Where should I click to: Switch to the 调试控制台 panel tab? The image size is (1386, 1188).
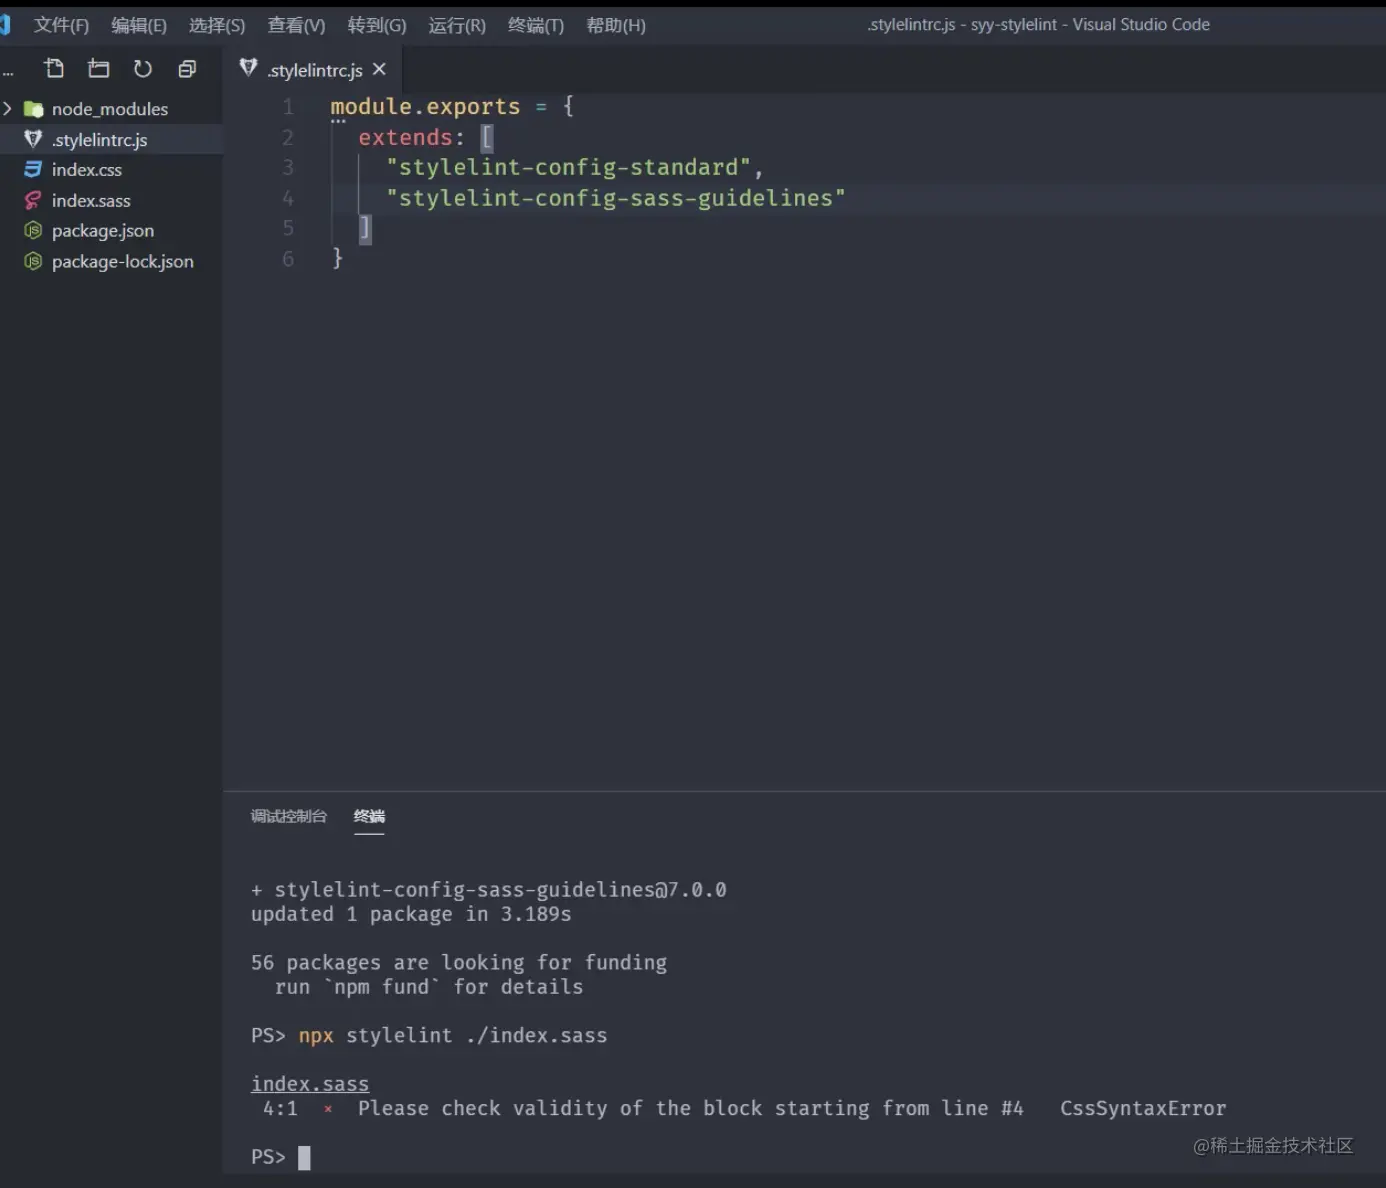tap(289, 816)
